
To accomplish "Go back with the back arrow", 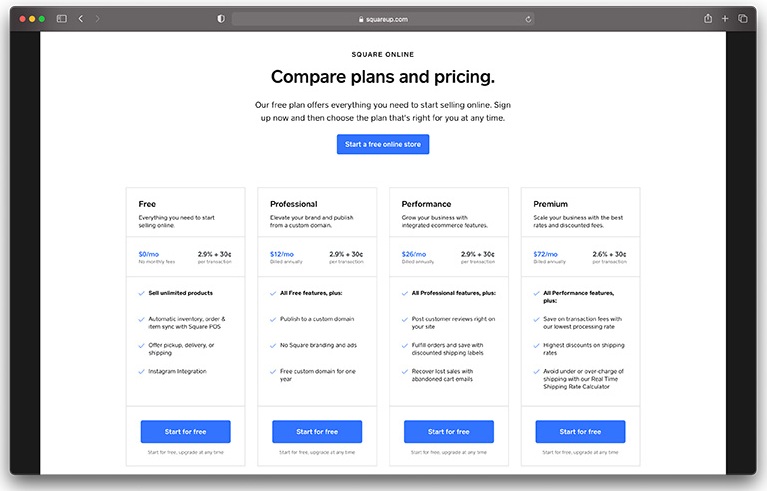I will coord(81,19).
